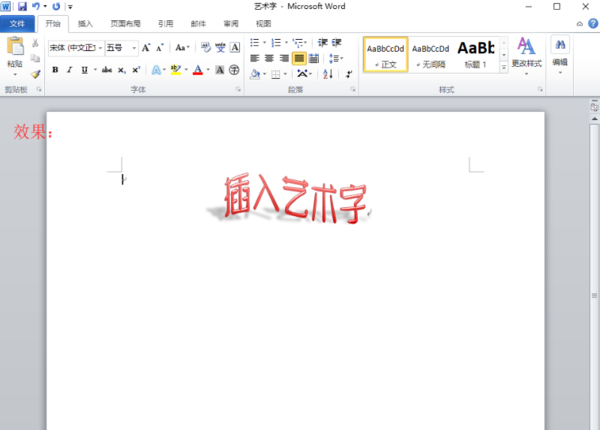Apply character border icon
Viewport: 600px width, 430px height.
click(235, 47)
